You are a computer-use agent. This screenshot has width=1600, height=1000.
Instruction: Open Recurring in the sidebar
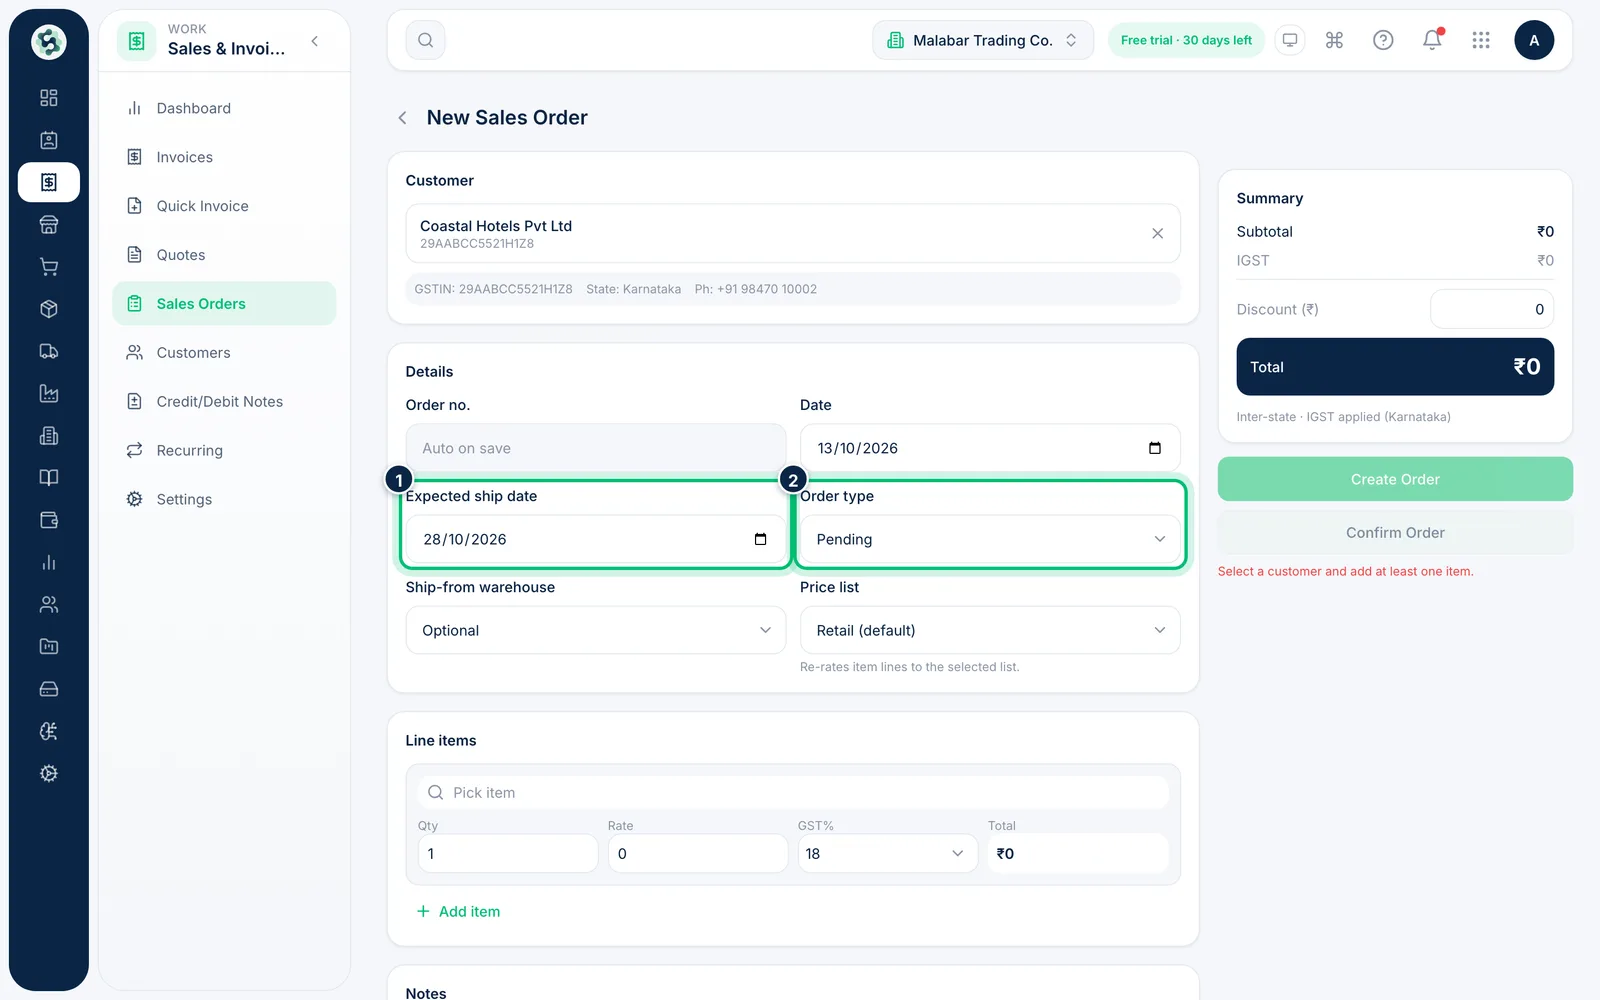click(x=224, y=451)
